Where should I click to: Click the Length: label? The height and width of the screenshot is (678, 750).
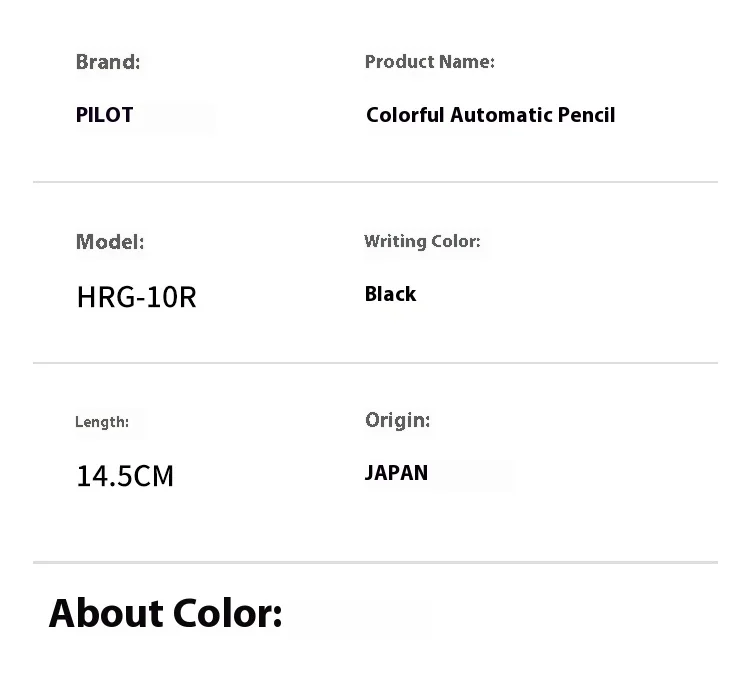tap(102, 422)
